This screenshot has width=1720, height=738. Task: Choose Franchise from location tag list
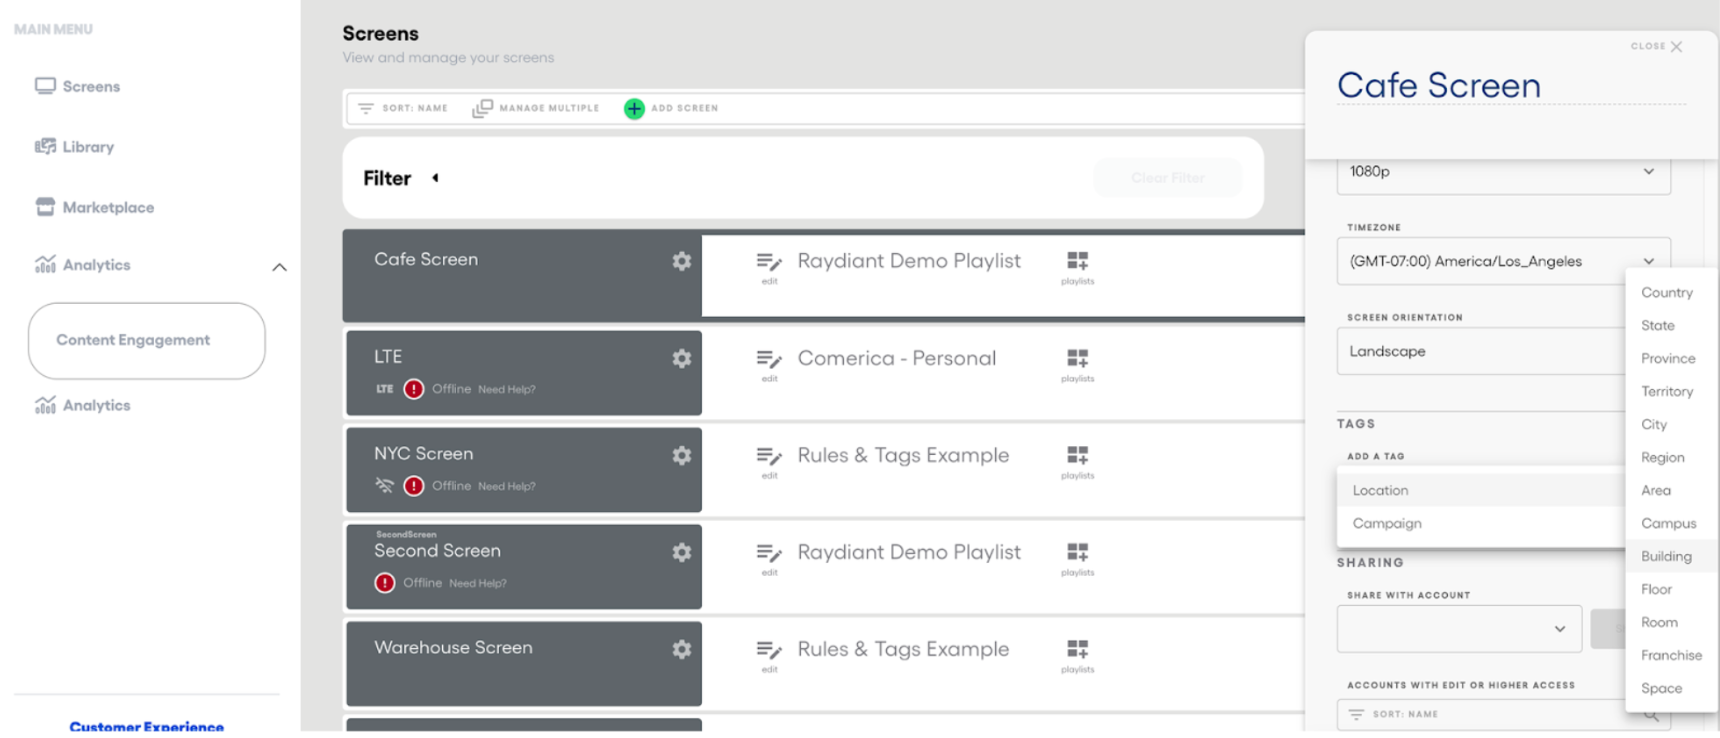pyautogui.click(x=1671, y=655)
